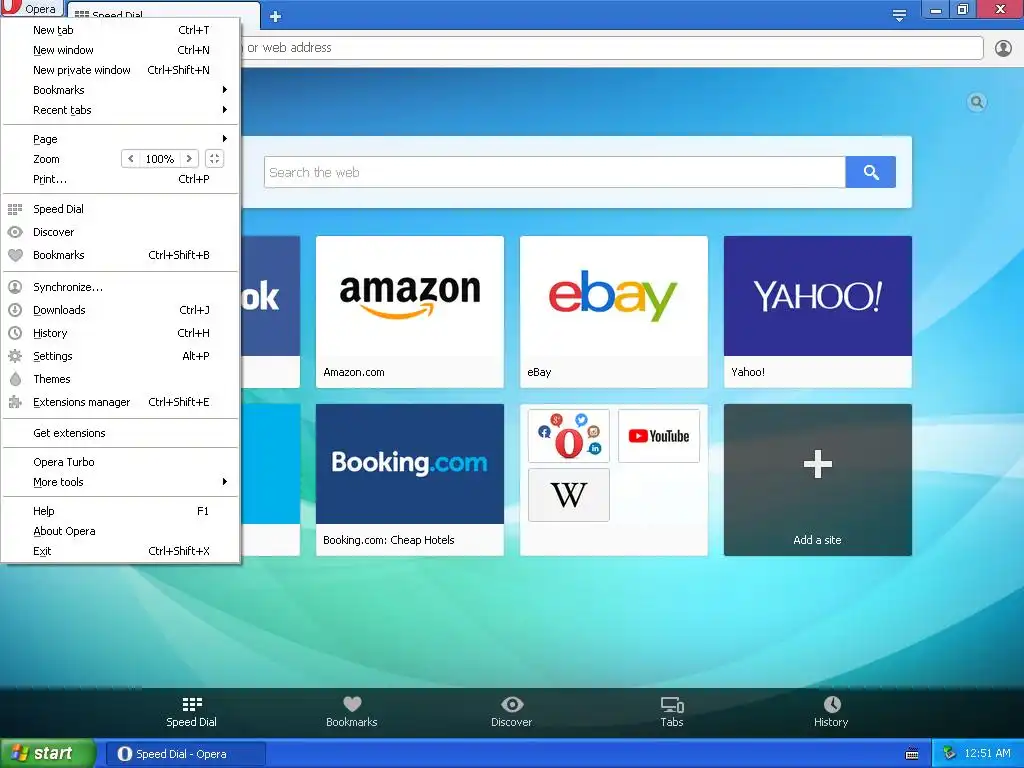Open History clock in bottom bar
Screen dimensions: 1024x768
[831, 712]
